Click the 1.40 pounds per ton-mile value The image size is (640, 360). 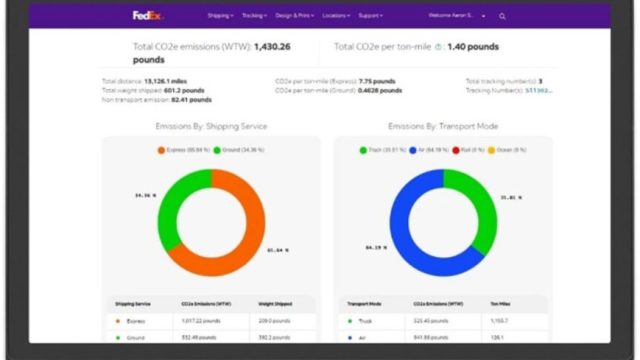click(473, 47)
